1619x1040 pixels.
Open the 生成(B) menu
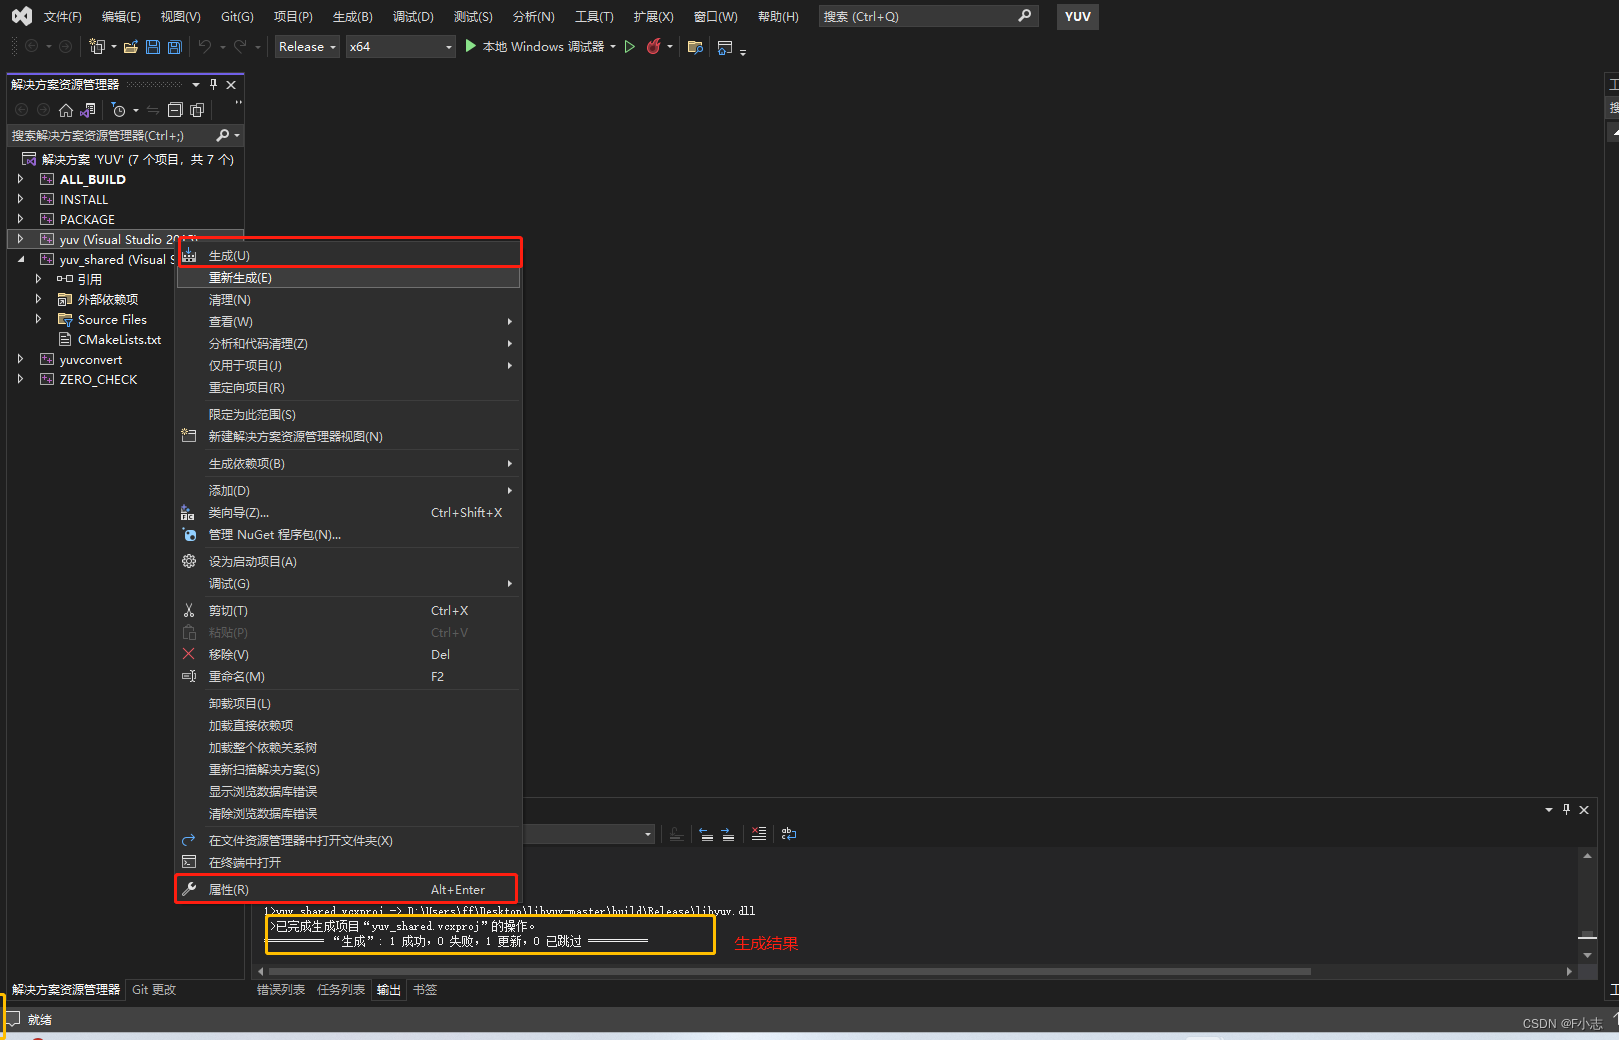[x=352, y=16]
